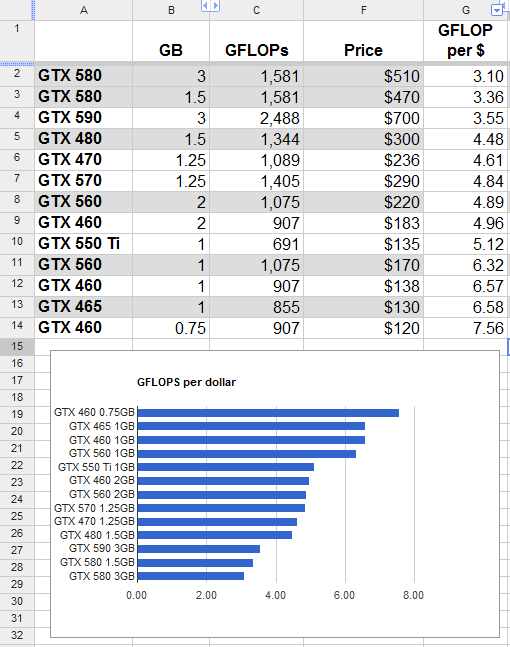Click the GFLOP per $ header cell
This screenshot has width=510, height=647.
click(465, 41)
